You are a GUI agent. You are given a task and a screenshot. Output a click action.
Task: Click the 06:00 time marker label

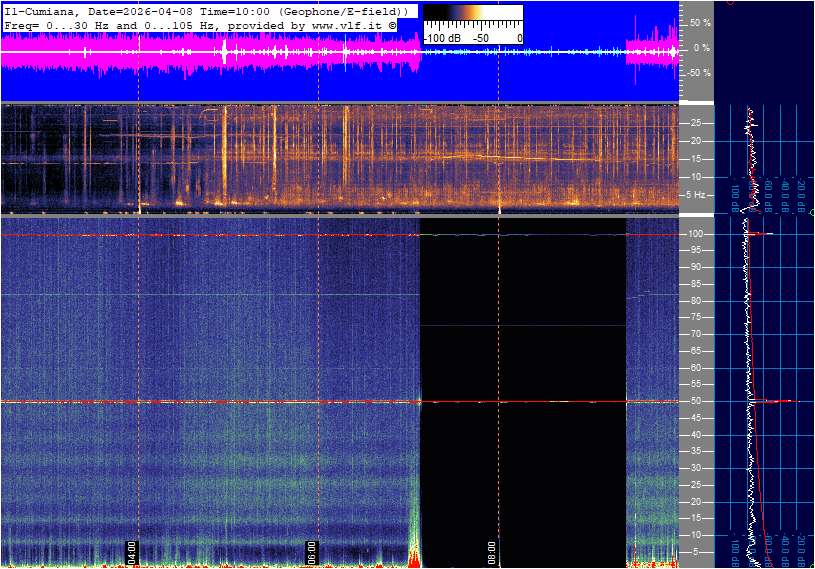(x=311, y=553)
